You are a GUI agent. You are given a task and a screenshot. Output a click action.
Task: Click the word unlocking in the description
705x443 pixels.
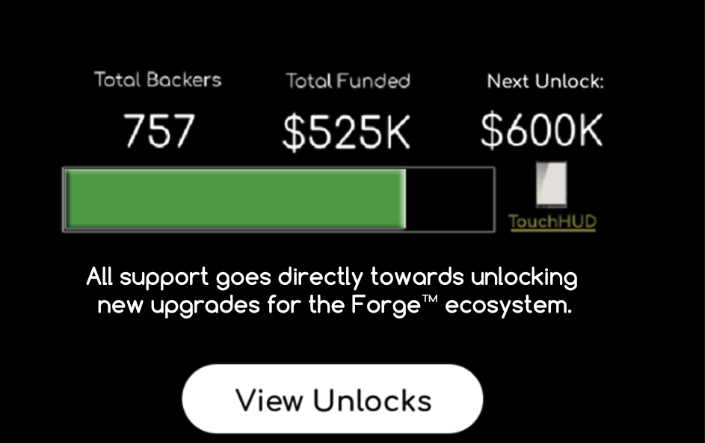tap(524, 277)
